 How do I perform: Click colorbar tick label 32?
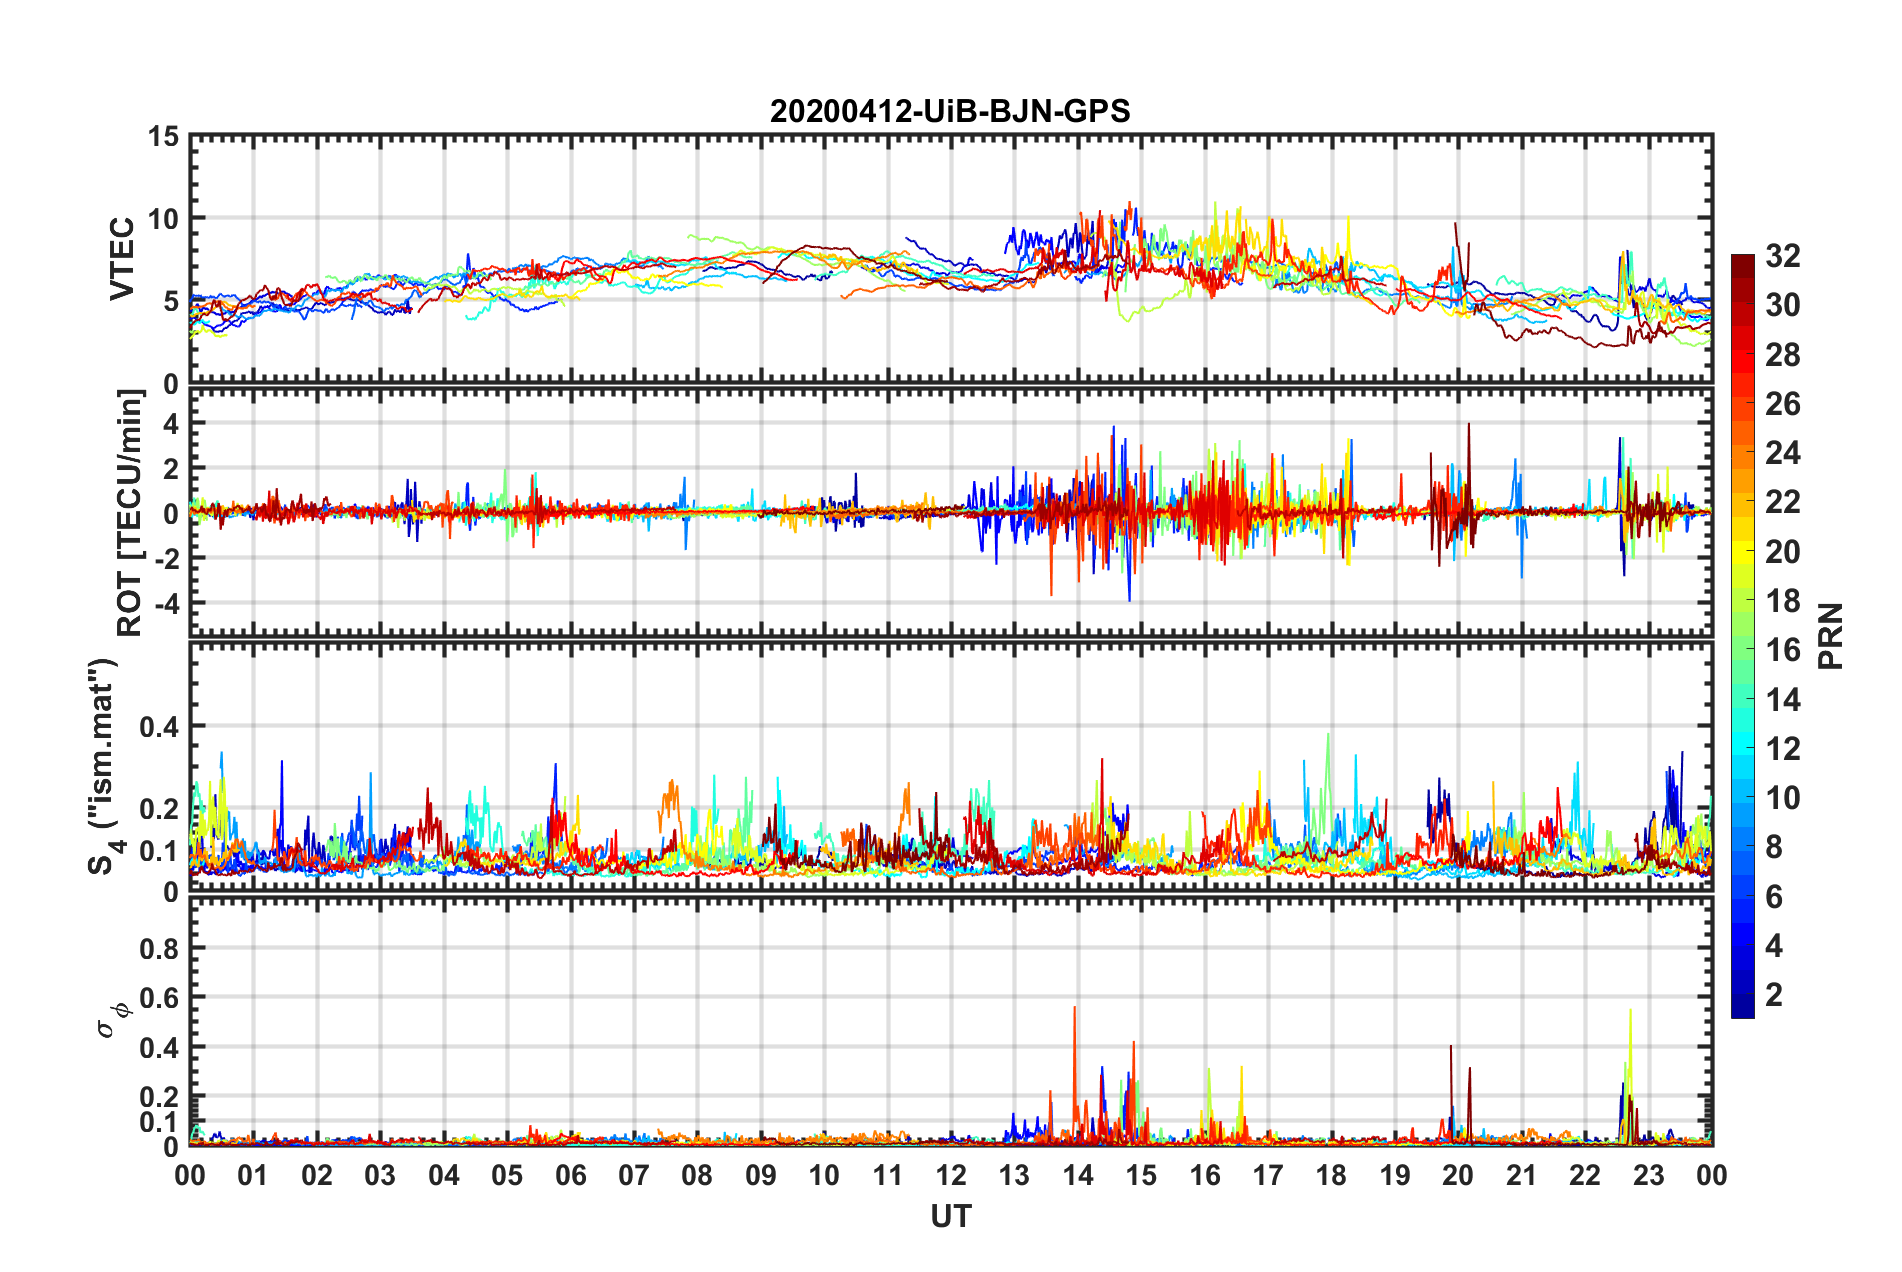pos(1783,256)
